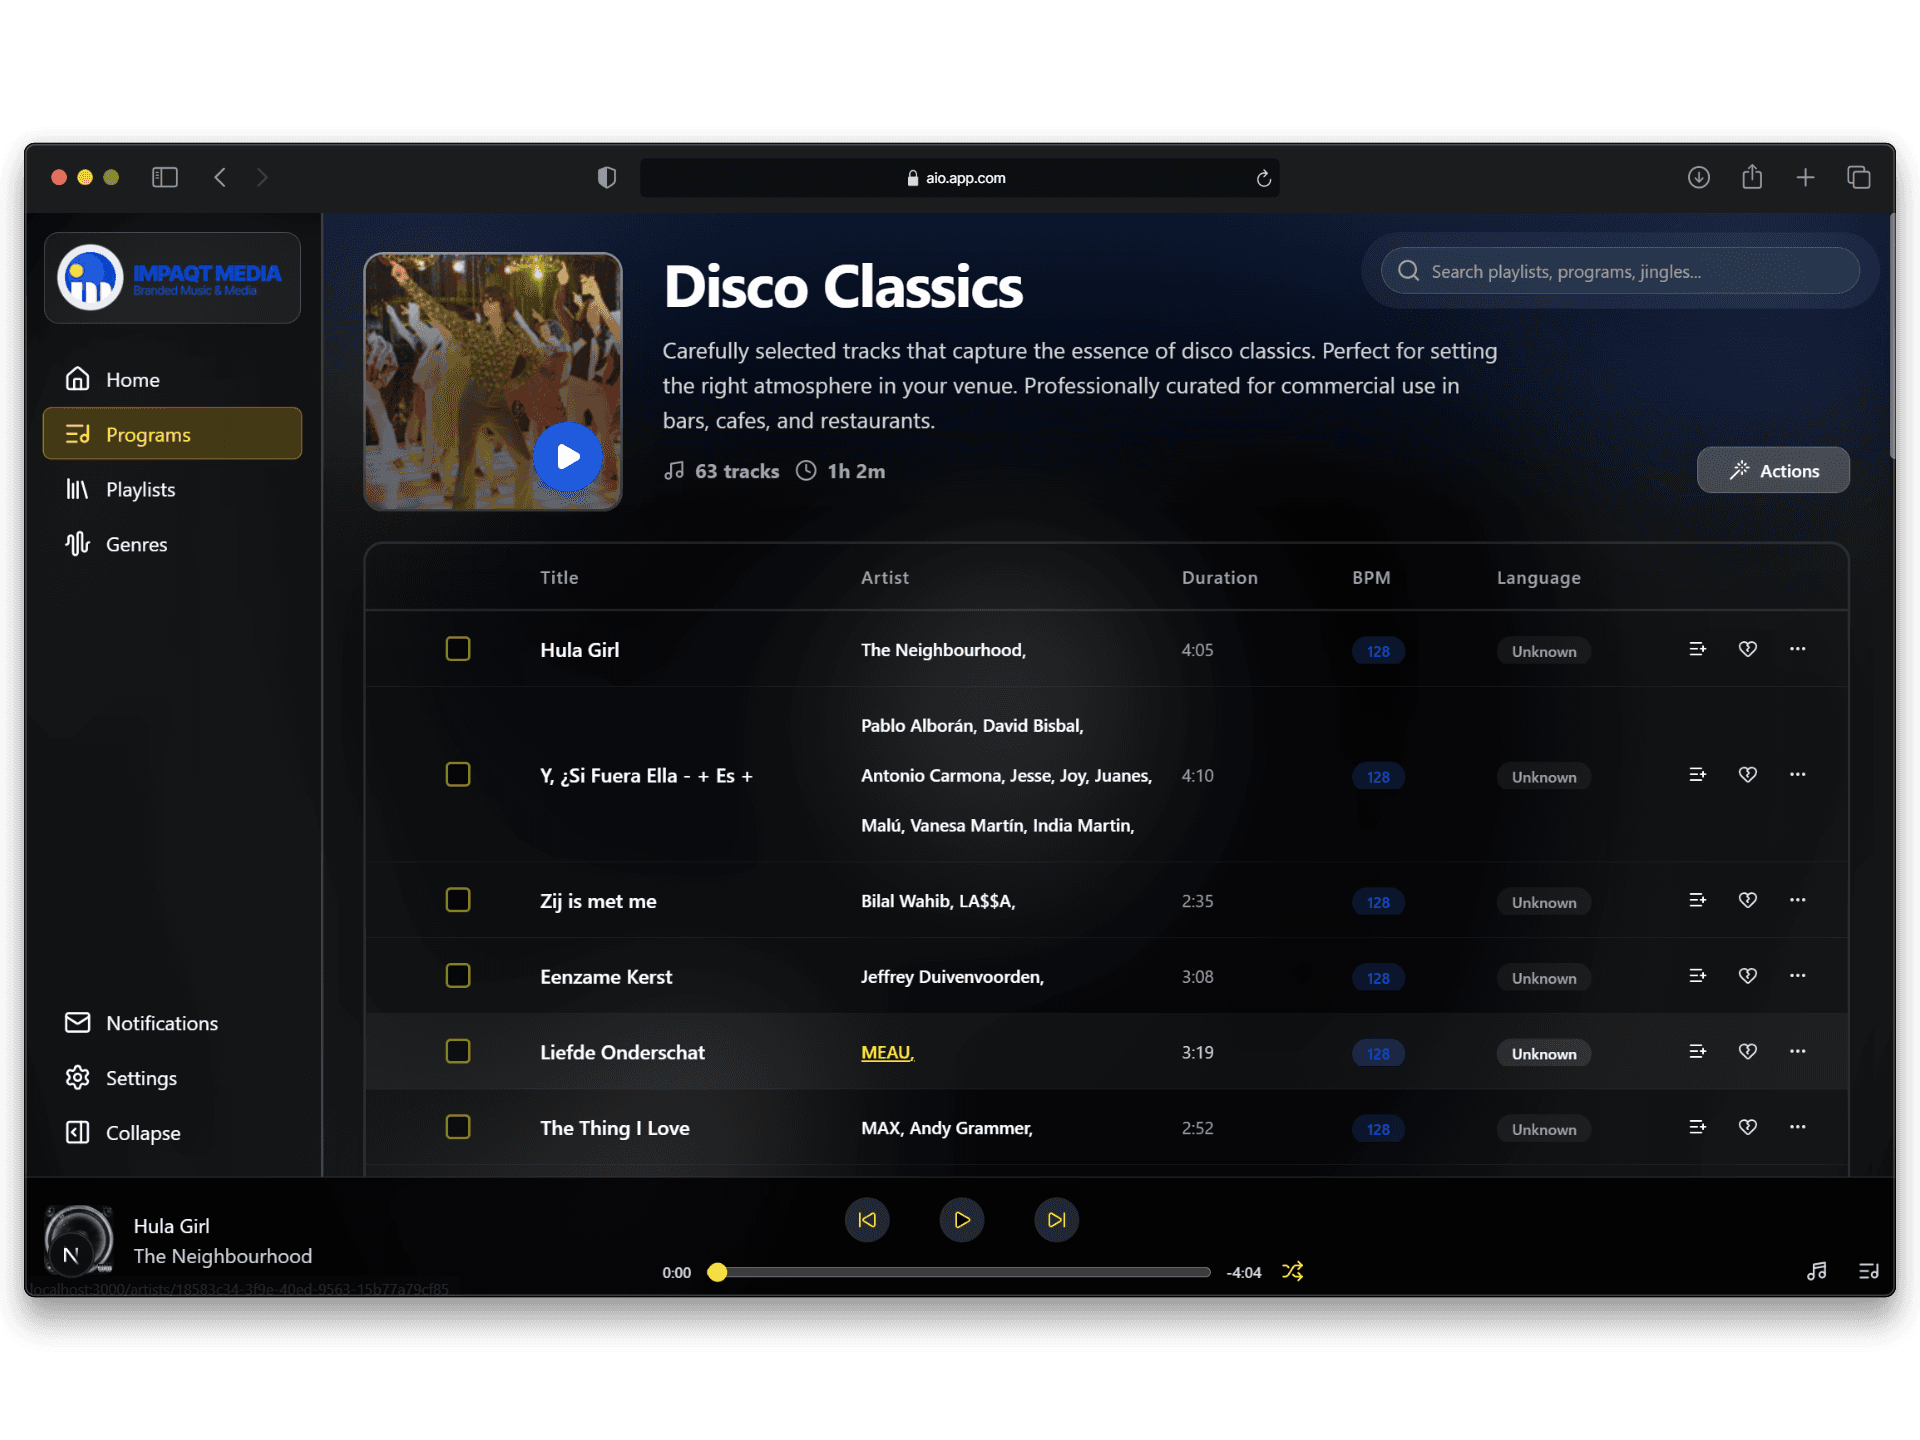Tick the checkbox for Eenzame Kerst
1920x1440 pixels.
pyautogui.click(x=458, y=976)
